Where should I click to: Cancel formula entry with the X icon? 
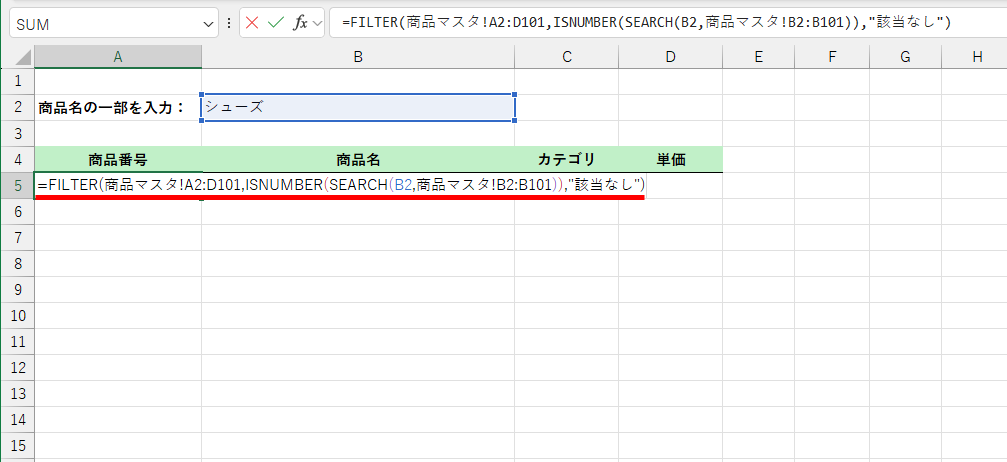coord(252,23)
